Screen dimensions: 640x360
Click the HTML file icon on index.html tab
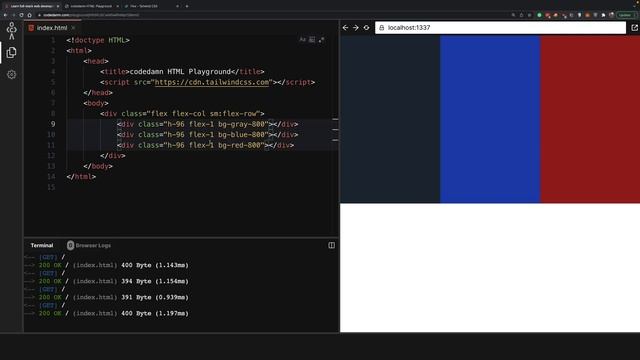(31, 28)
